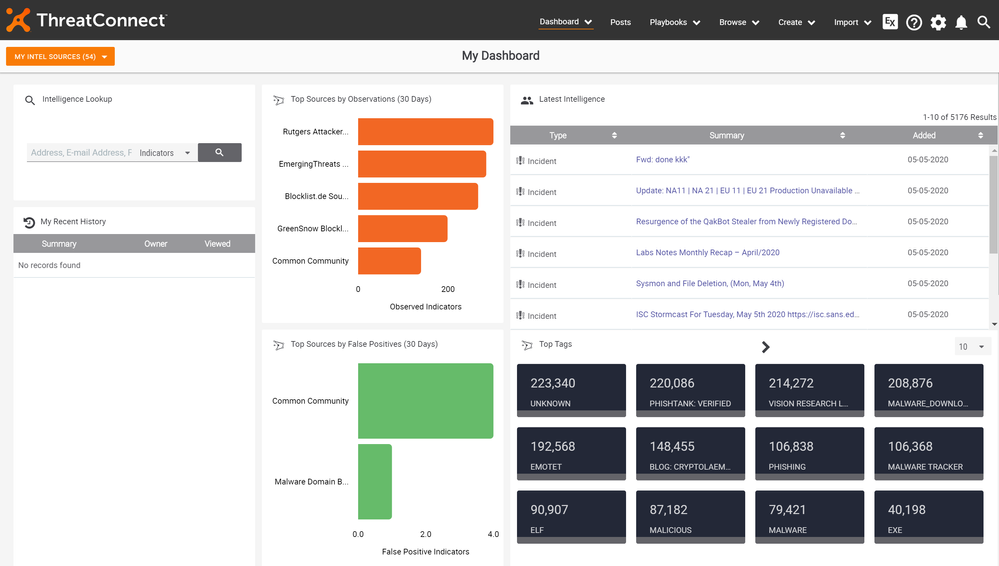
Task: Open the Ex exchange icon in header
Action: click(x=890, y=22)
